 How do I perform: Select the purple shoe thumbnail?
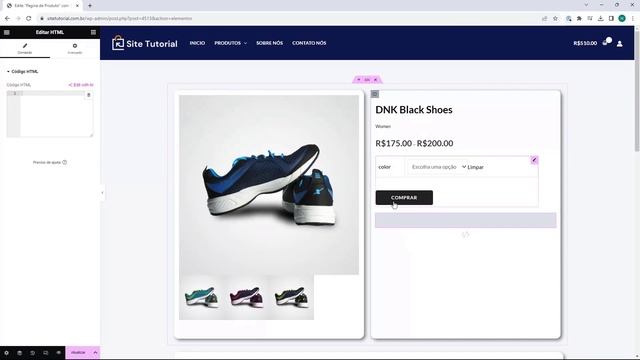(x=246, y=297)
